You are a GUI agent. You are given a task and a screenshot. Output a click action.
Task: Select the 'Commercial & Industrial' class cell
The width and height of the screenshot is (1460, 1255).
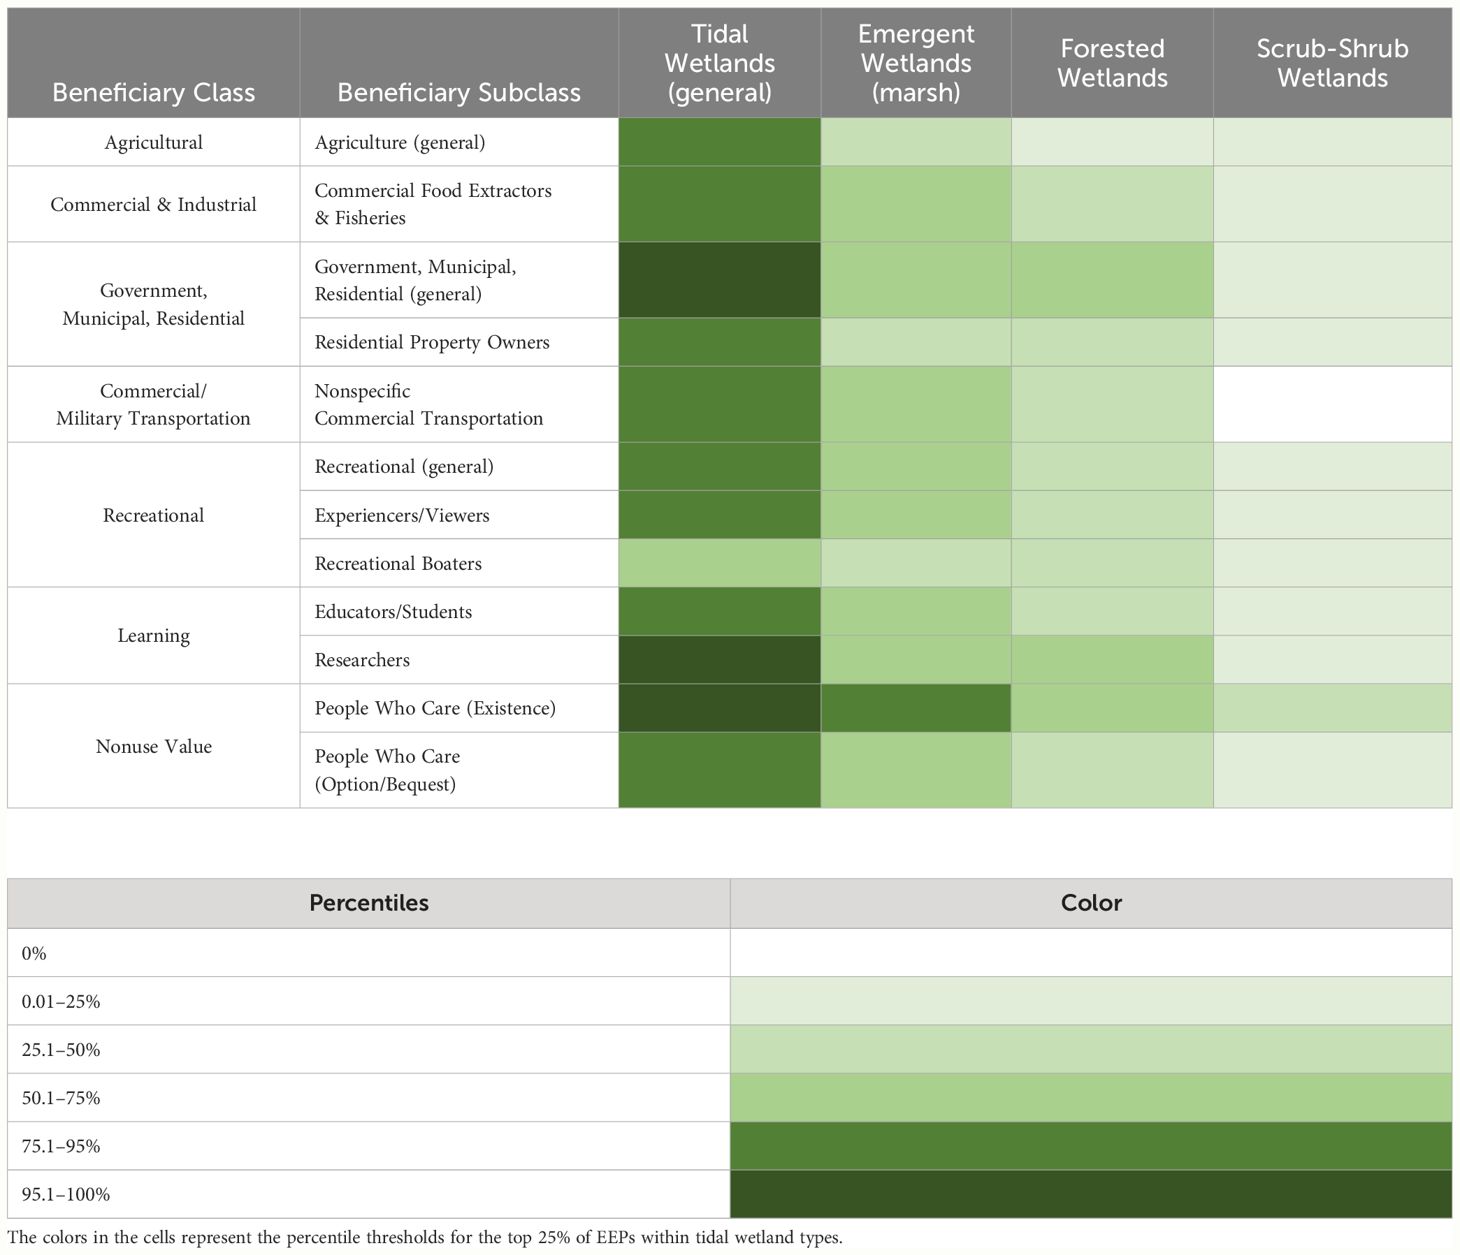[x=153, y=204]
